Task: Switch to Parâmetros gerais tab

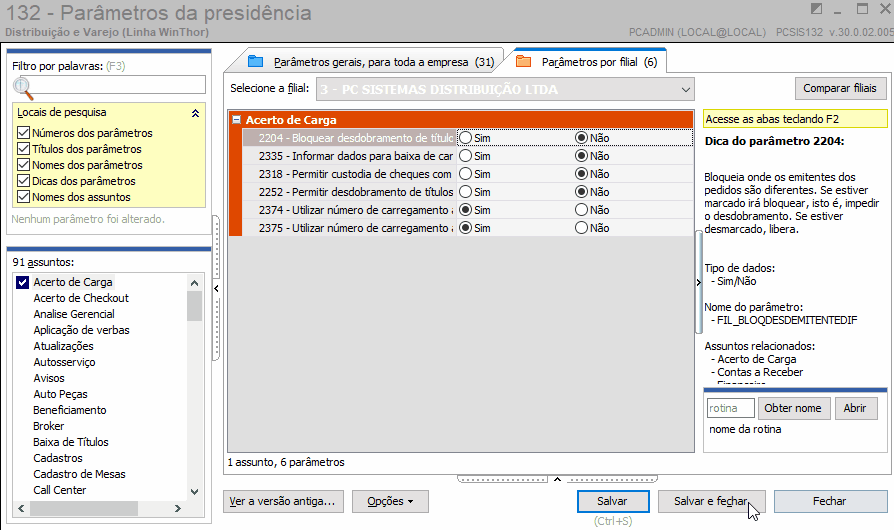Action: [x=372, y=62]
